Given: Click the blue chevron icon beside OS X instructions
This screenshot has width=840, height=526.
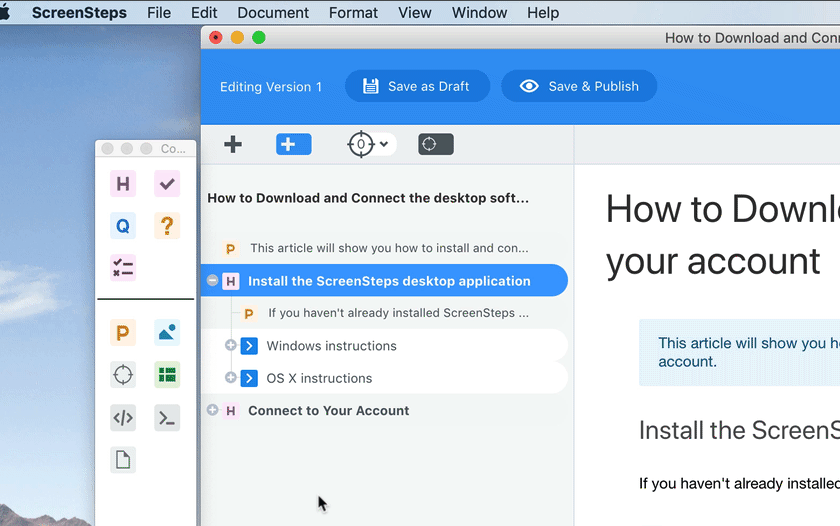Looking at the screenshot, I should 249,378.
